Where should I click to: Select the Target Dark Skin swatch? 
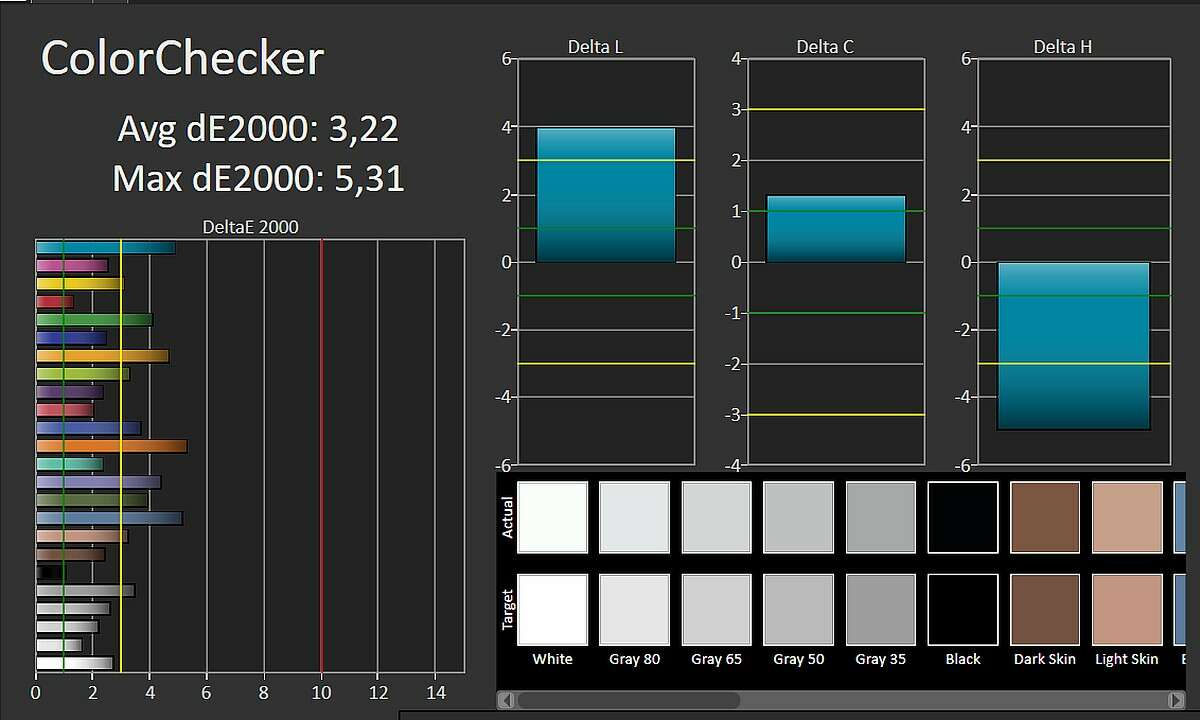[x=1045, y=609]
